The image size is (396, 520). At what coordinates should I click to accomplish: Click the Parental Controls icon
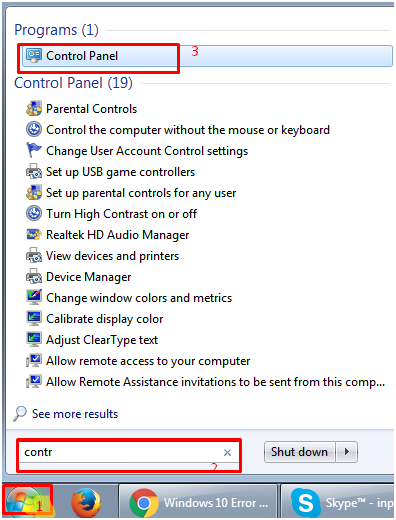34,109
